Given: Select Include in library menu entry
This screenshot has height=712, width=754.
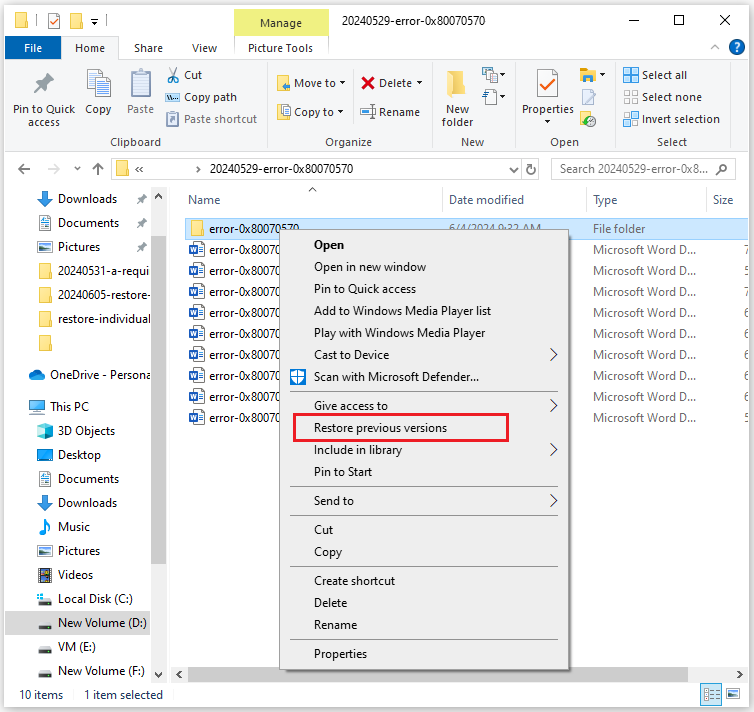Looking at the screenshot, I should coord(358,450).
